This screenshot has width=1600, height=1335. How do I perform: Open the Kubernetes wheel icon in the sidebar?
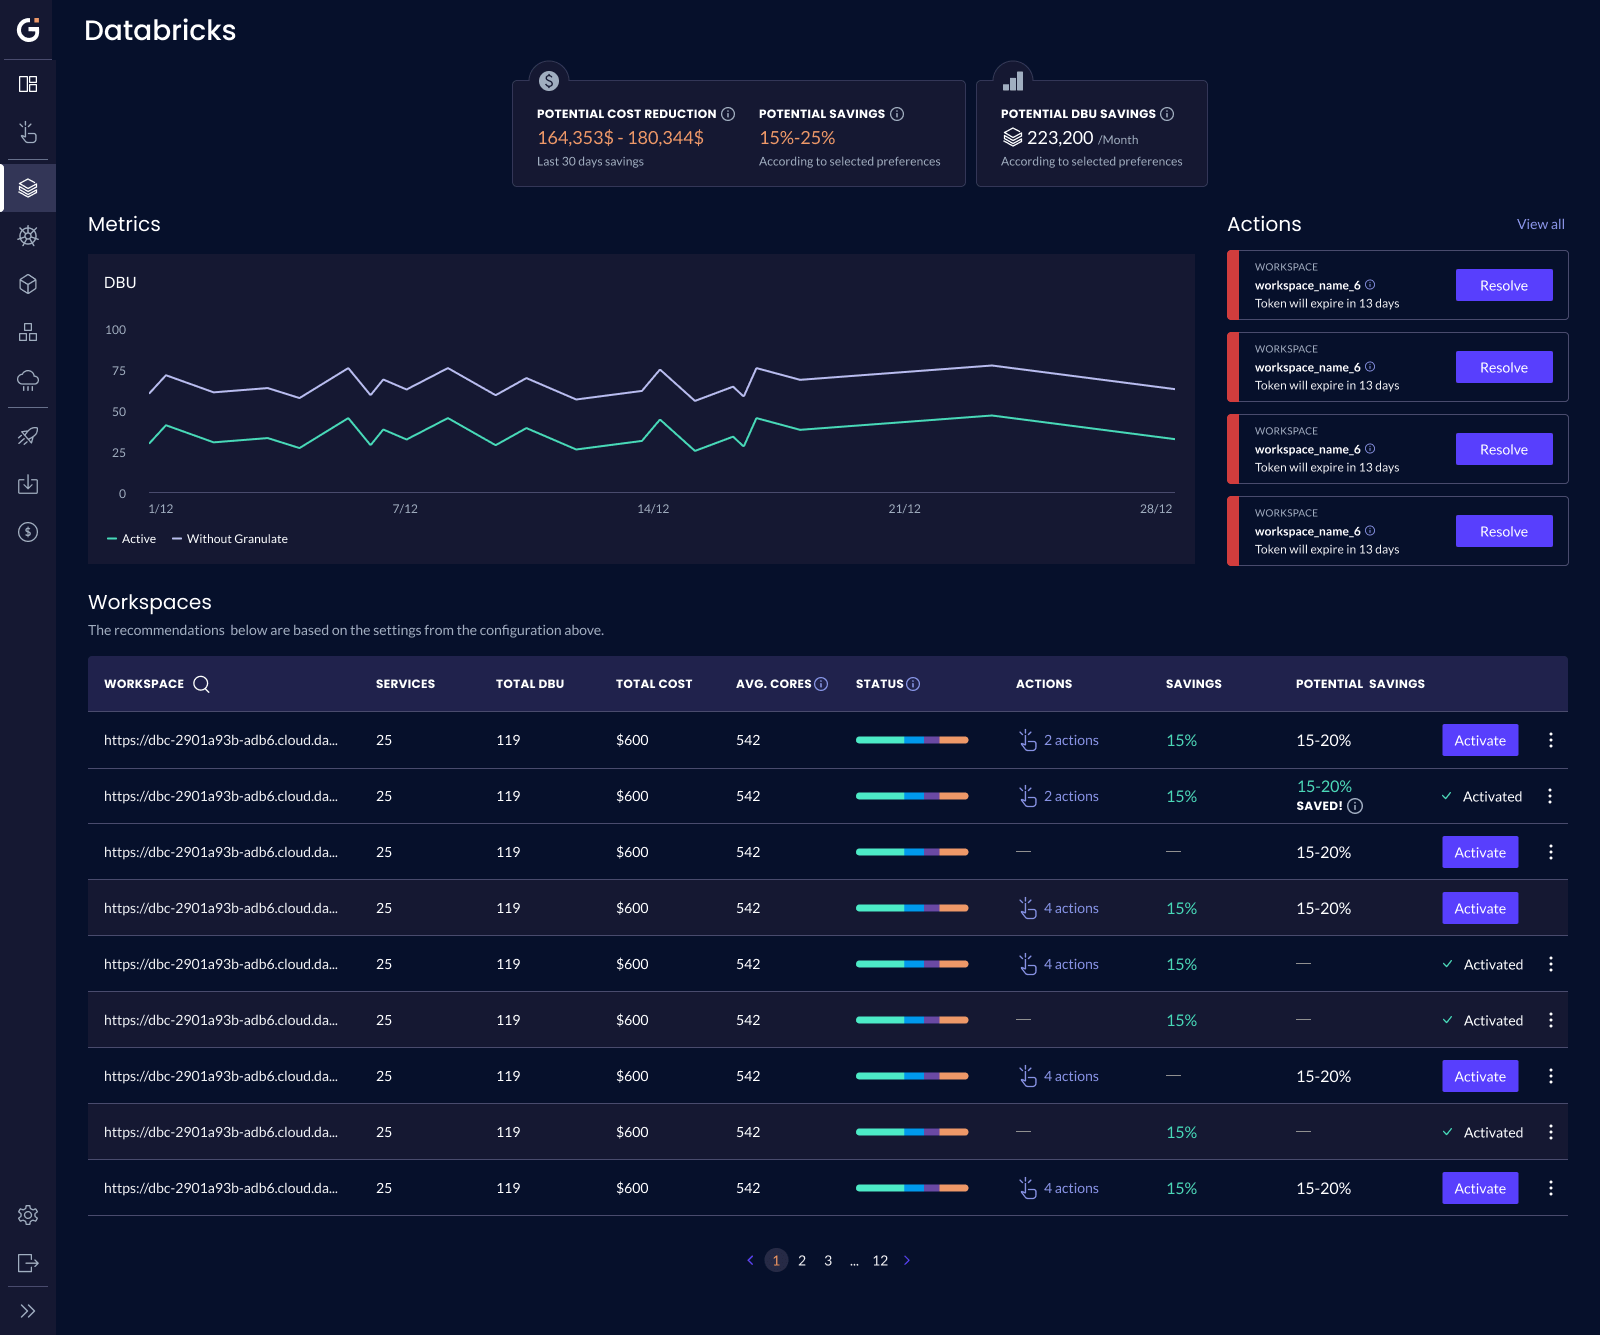click(28, 236)
